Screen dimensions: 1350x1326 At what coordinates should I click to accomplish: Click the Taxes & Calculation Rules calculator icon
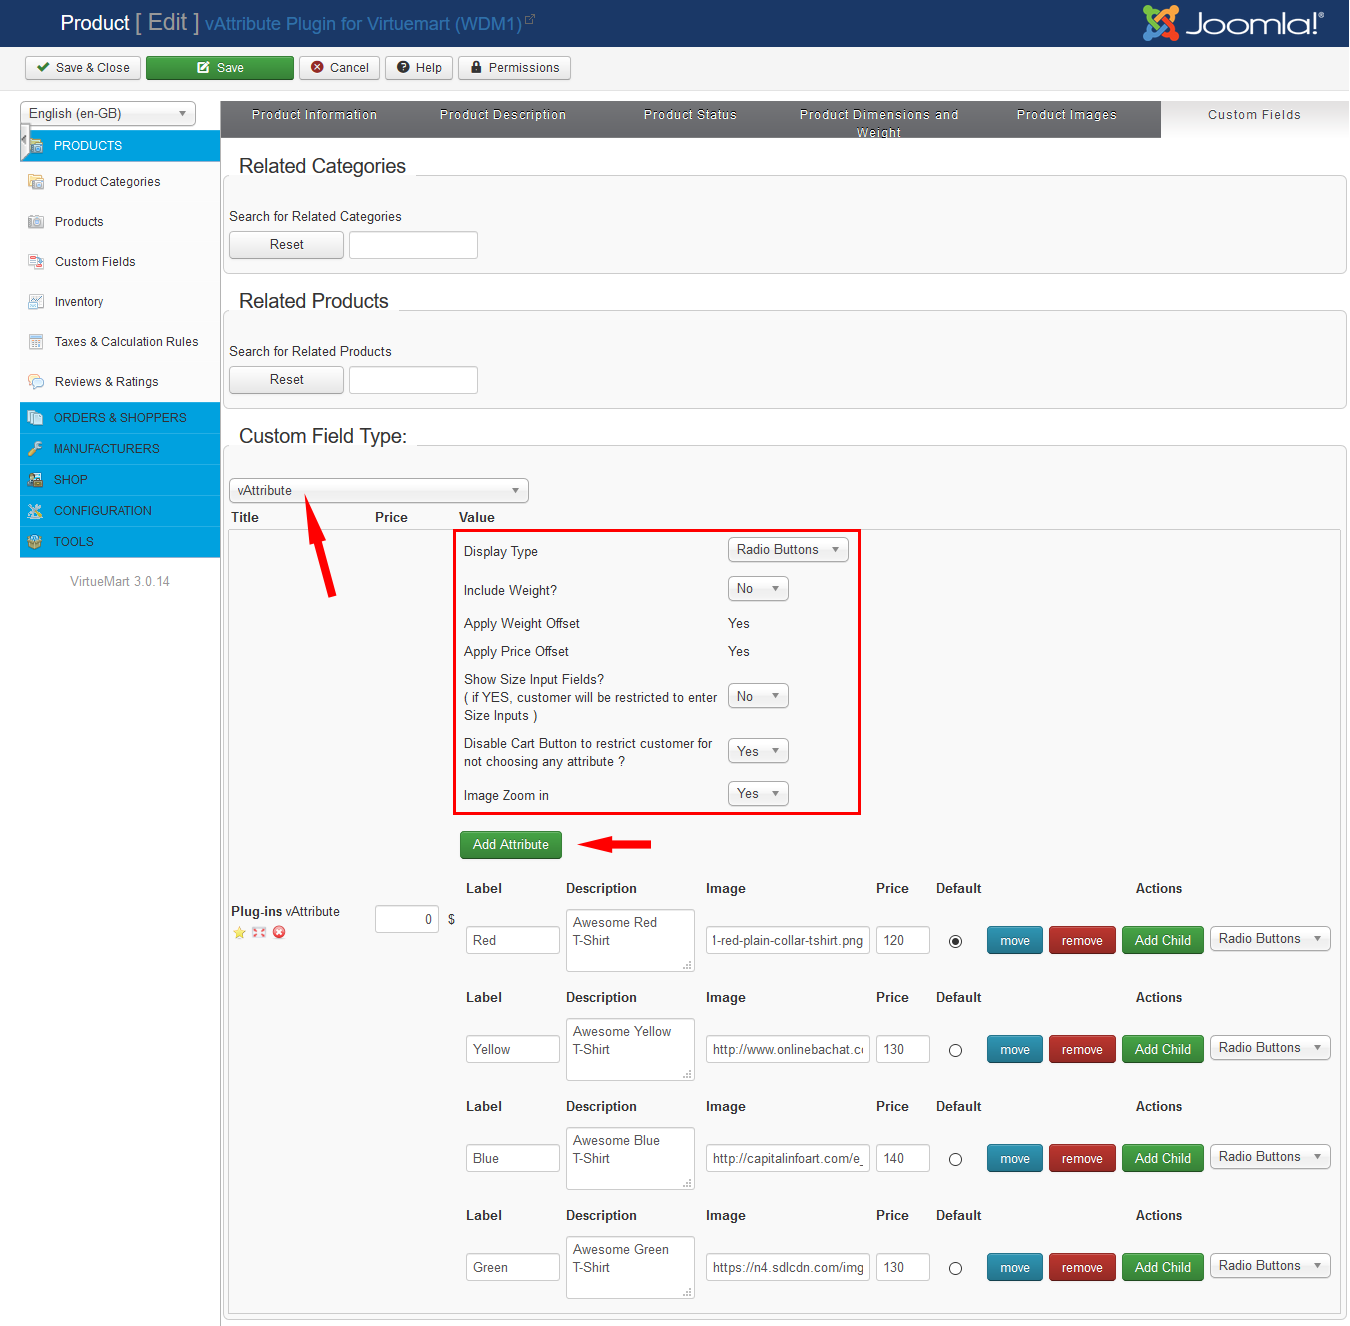point(36,342)
